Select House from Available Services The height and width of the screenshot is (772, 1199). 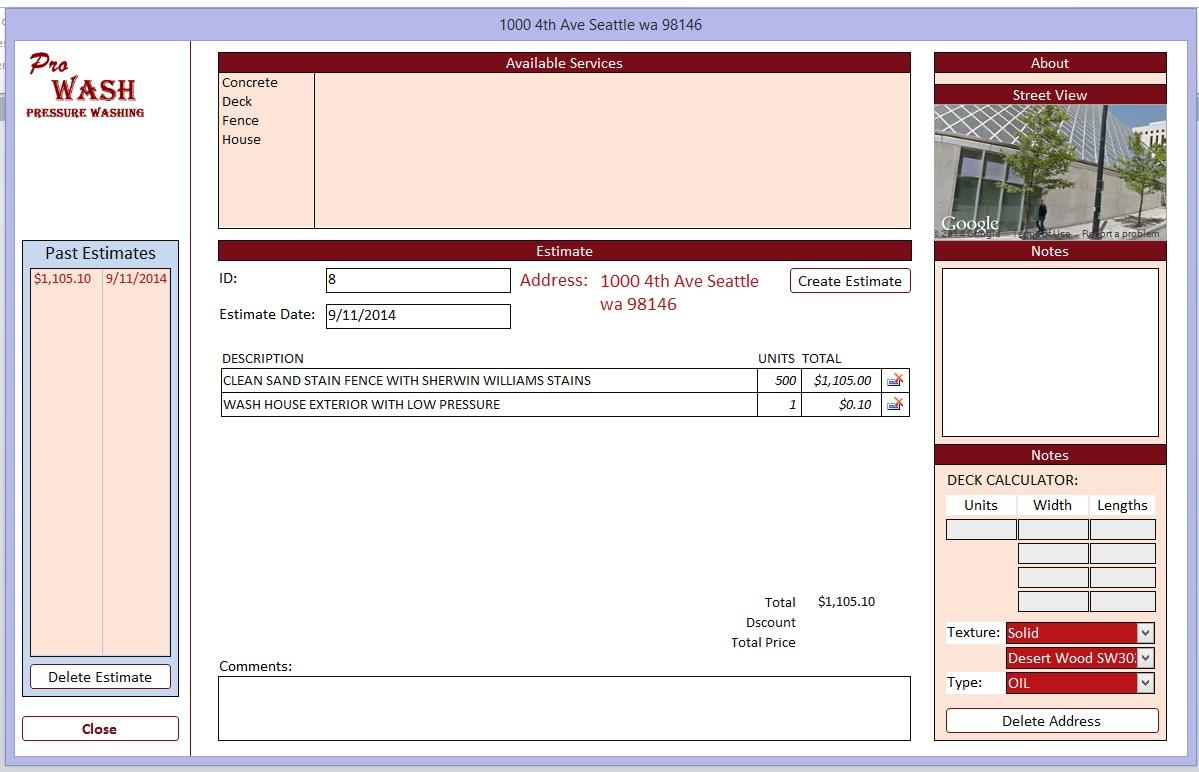pyautogui.click(x=240, y=139)
